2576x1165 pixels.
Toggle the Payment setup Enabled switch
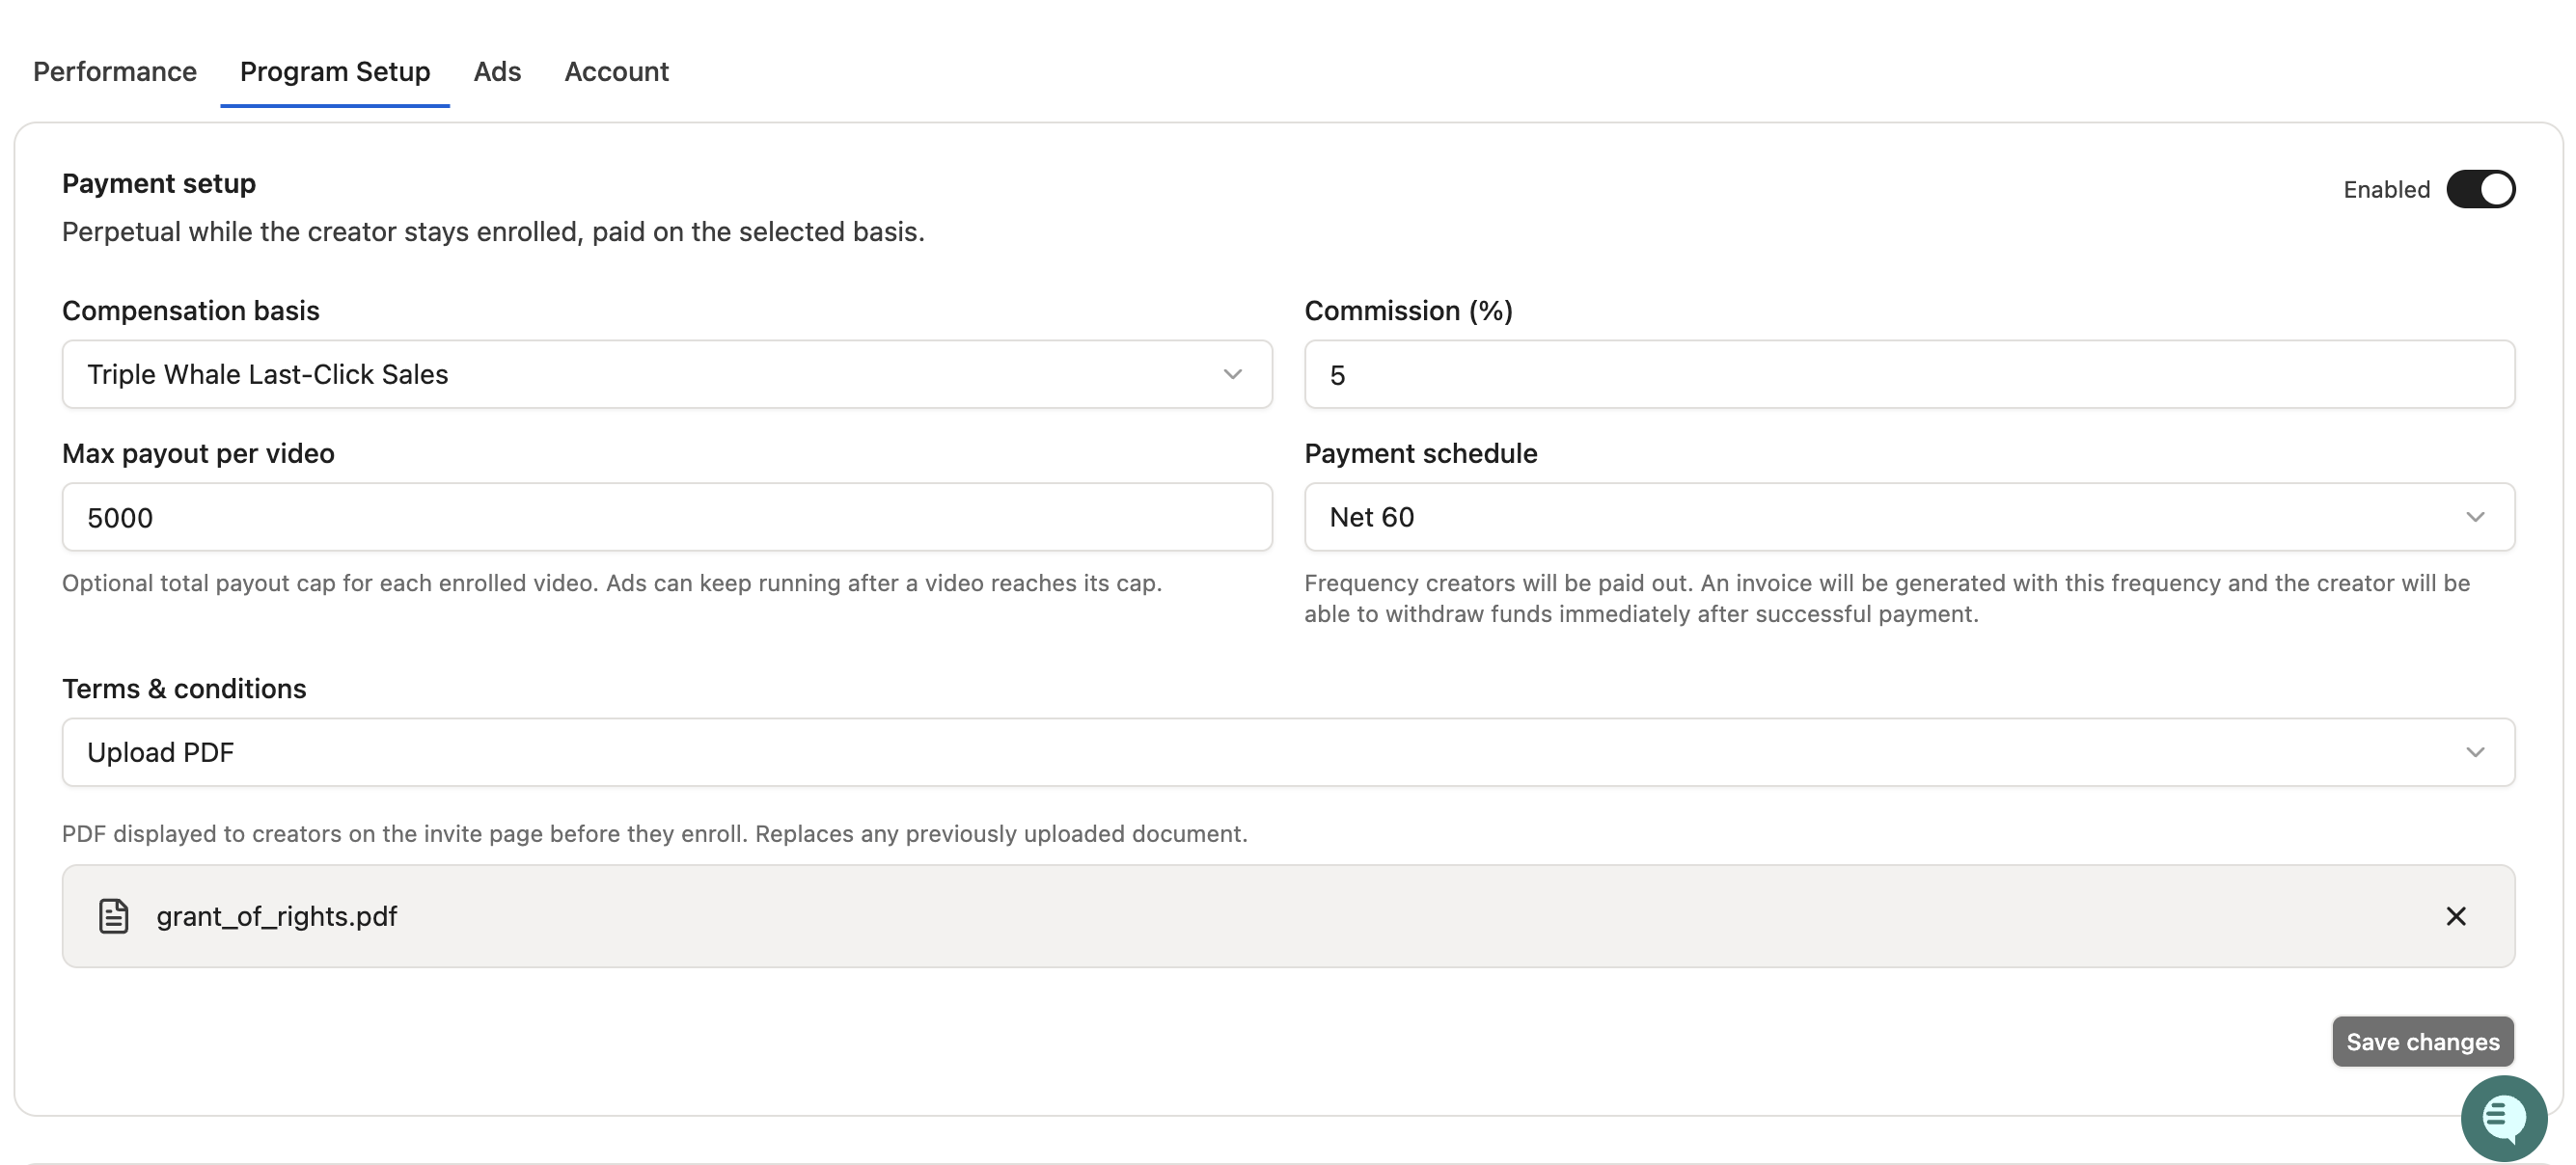(x=2480, y=189)
